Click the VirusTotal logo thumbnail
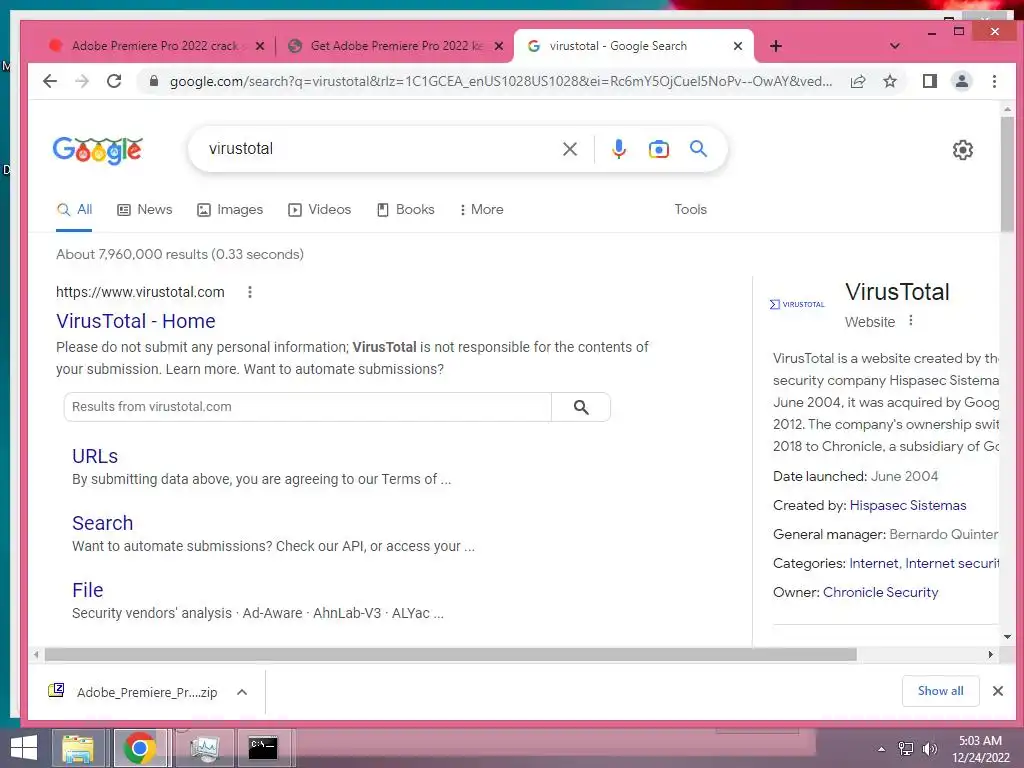Viewport: 1024px width, 768px height. click(797, 304)
